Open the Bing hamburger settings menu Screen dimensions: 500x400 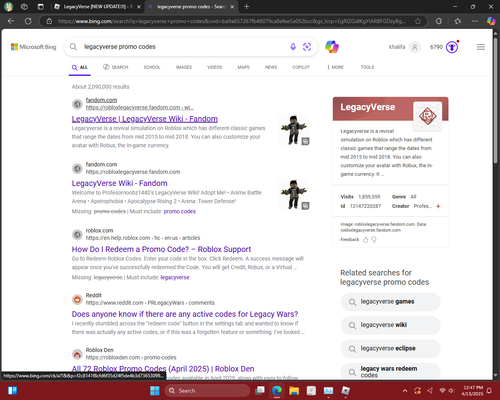481,47
